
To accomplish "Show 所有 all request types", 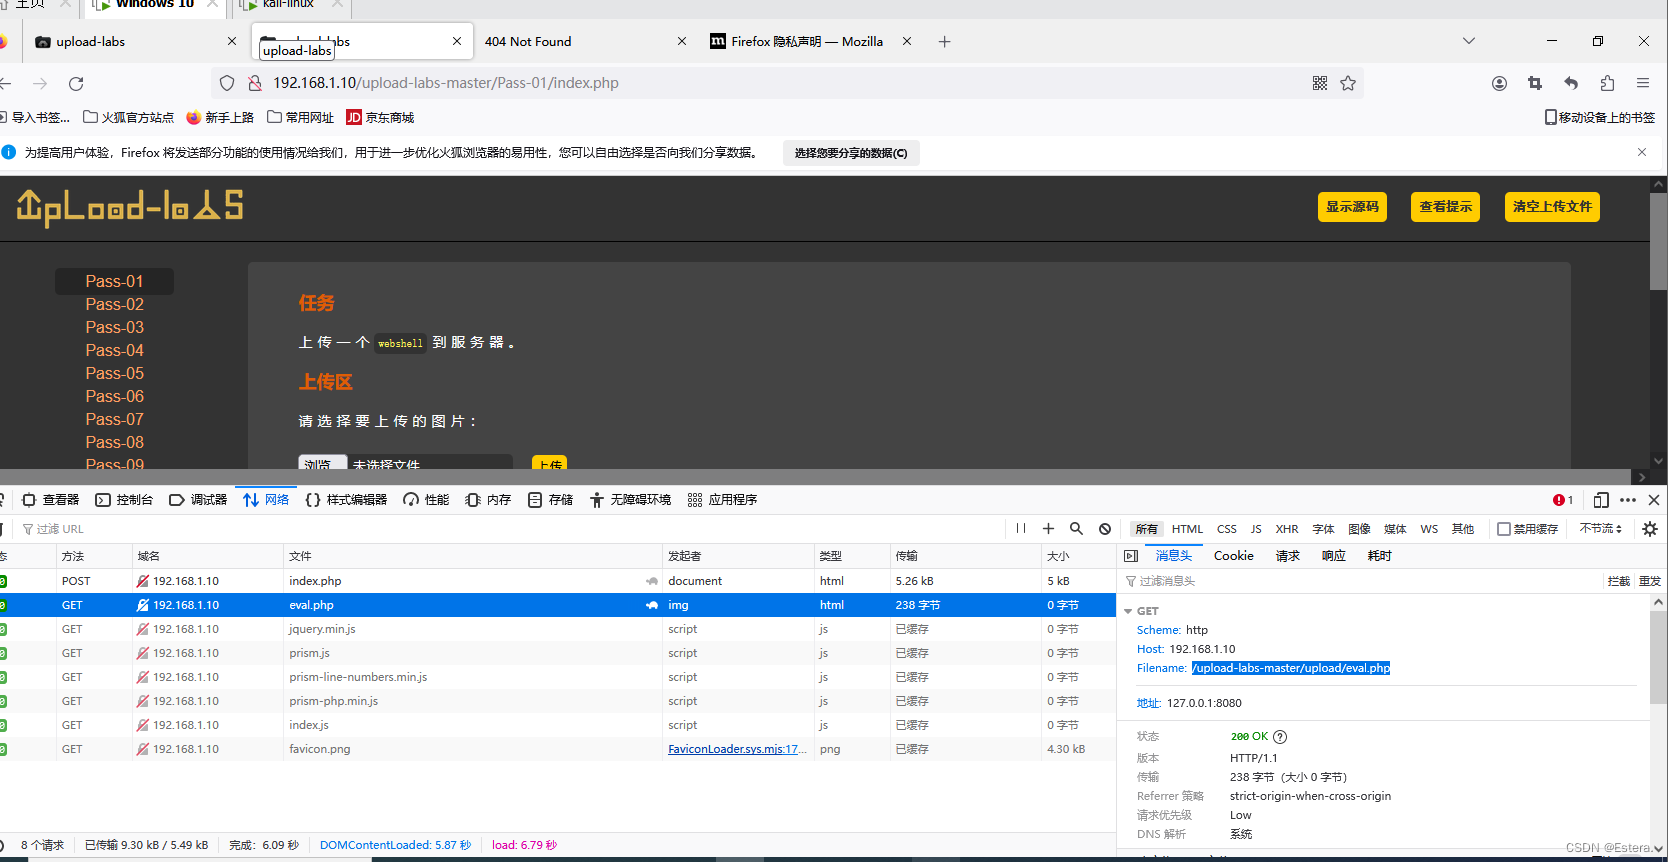I will 1146,529.
